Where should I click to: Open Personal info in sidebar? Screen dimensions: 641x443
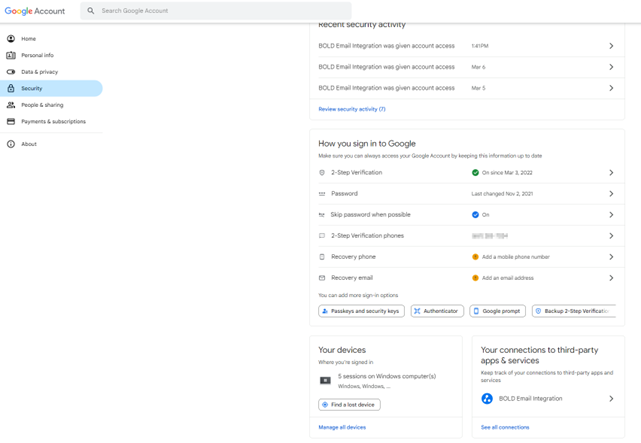(51, 55)
